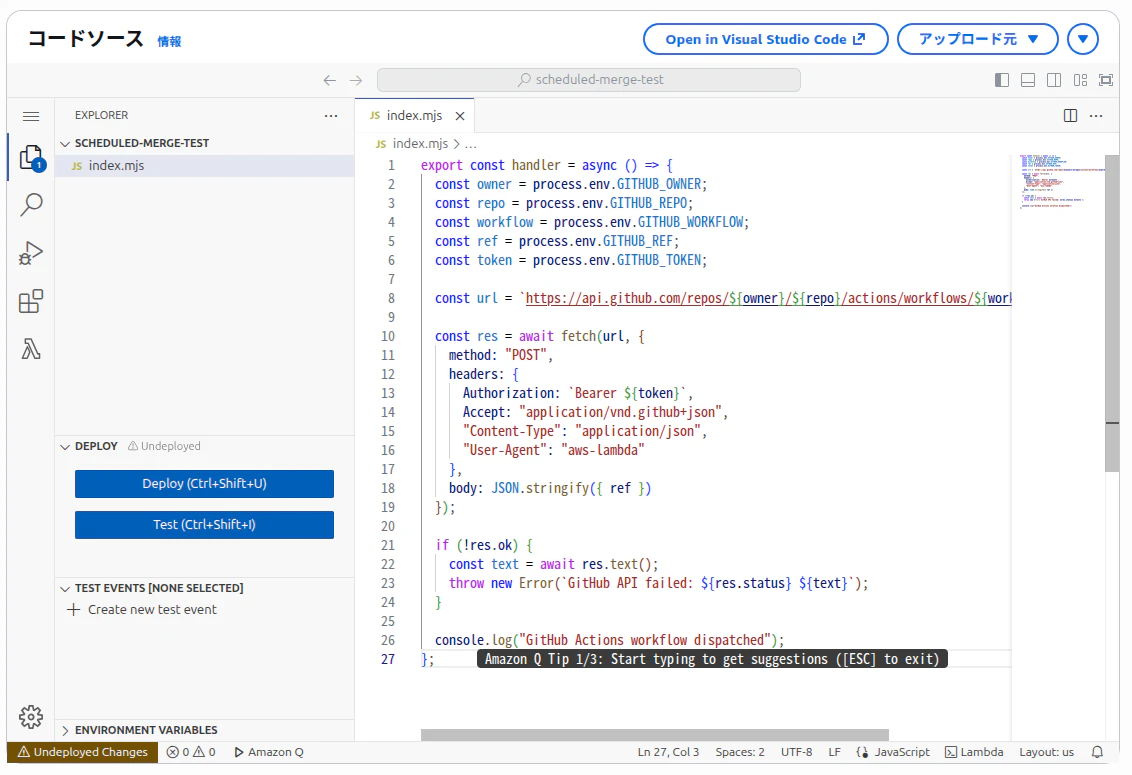Viewport: 1132px width, 775px height.
Task: Click Create new test event
Action: pyautogui.click(x=142, y=610)
